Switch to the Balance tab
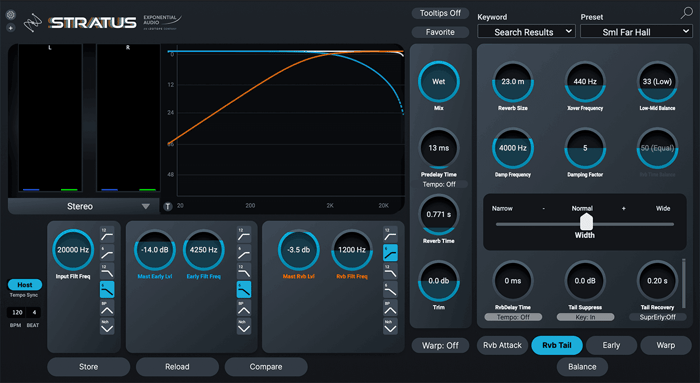This screenshot has width=700, height=383. [582, 366]
